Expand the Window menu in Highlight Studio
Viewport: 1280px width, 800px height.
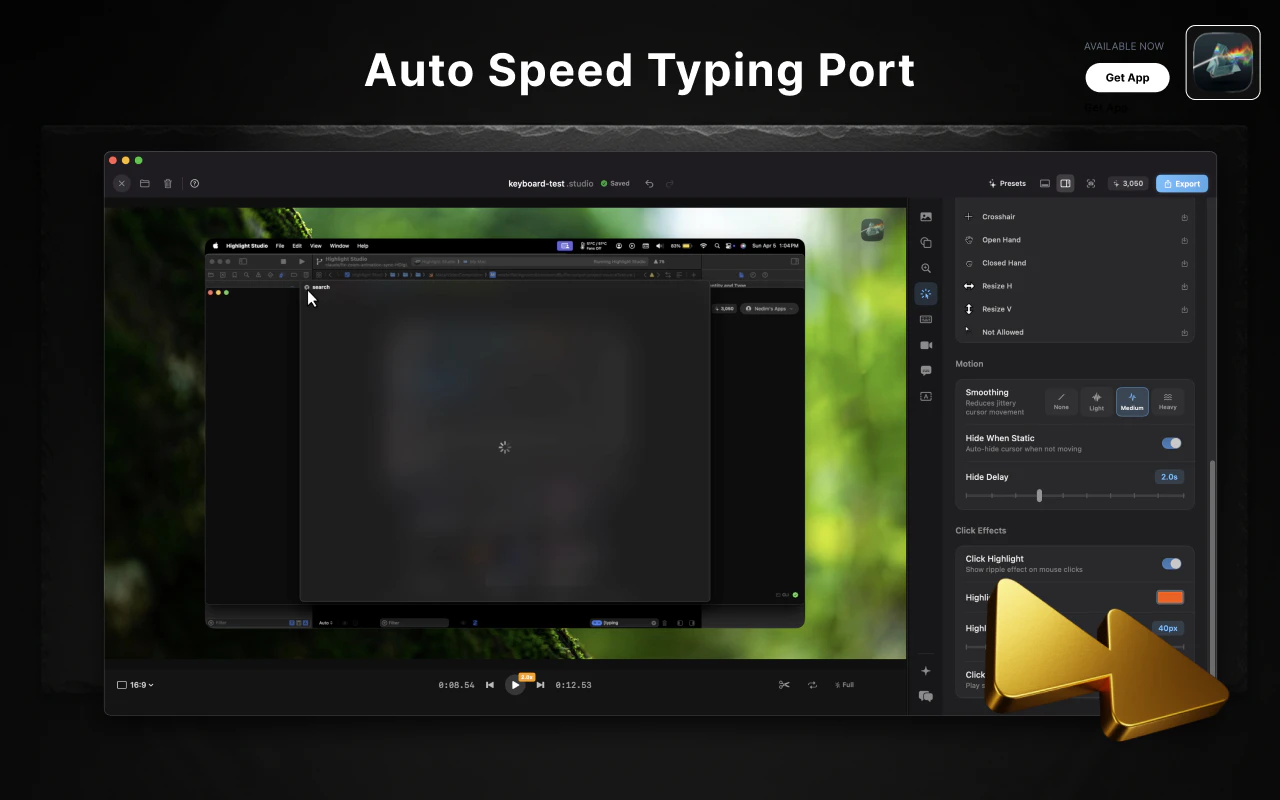(x=339, y=245)
